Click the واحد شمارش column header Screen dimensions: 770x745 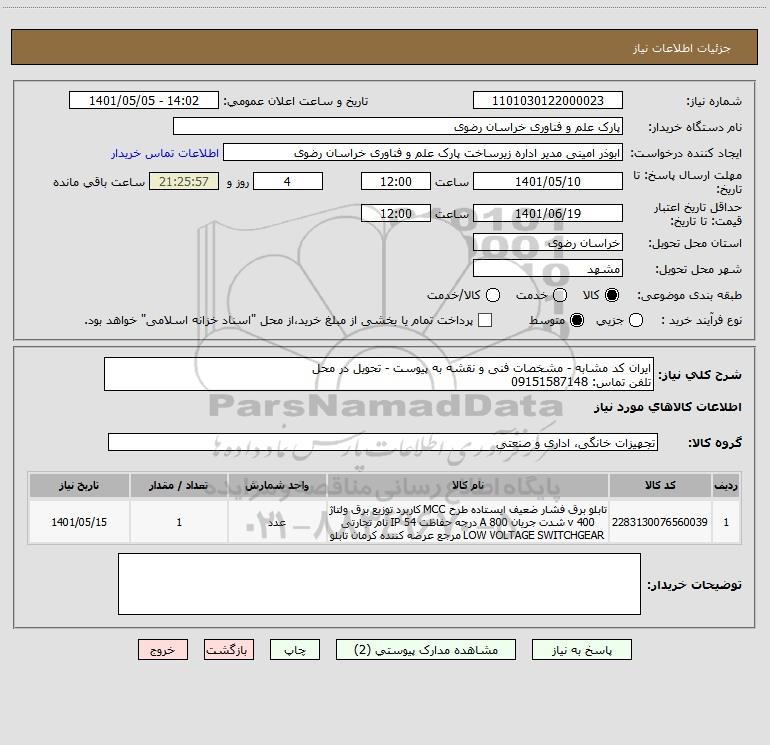tap(277, 485)
